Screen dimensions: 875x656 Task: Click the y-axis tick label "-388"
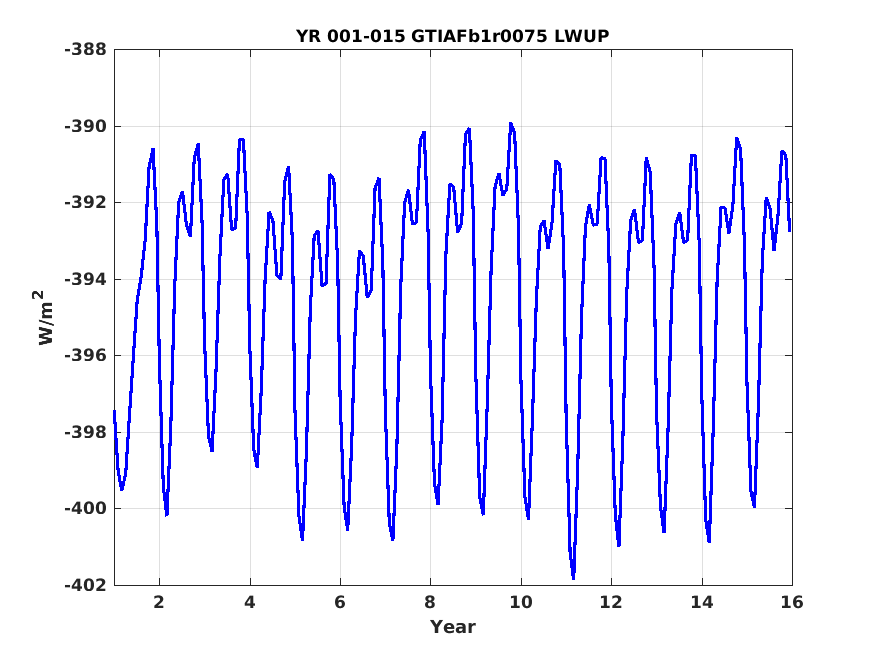click(85, 50)
